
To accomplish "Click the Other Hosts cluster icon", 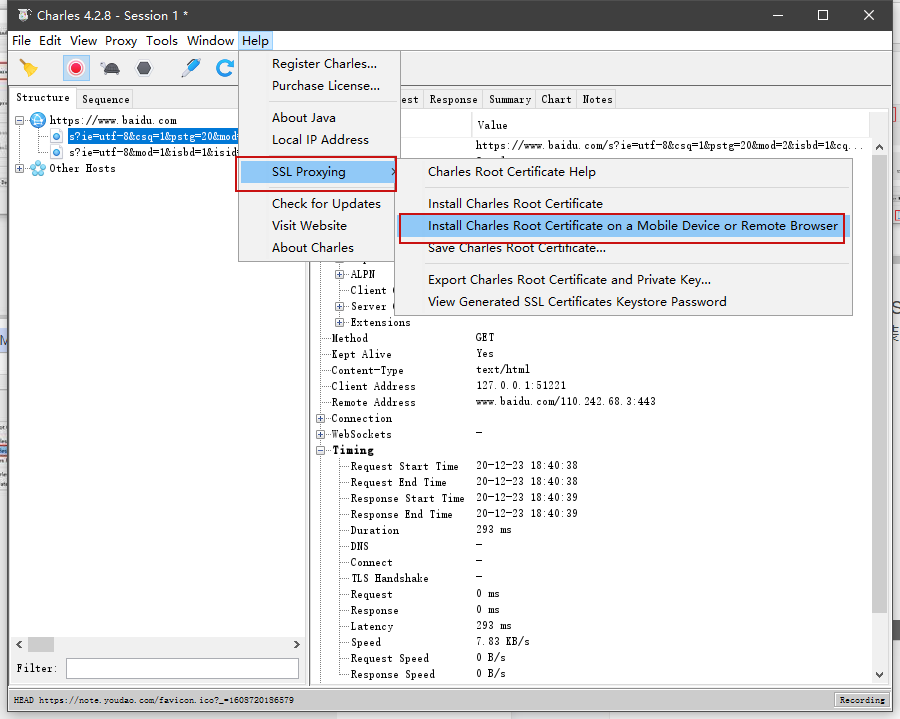I will coord(38,168).
